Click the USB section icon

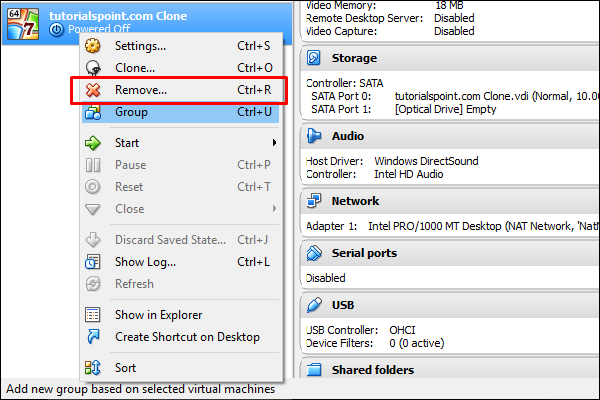[313, 305]
